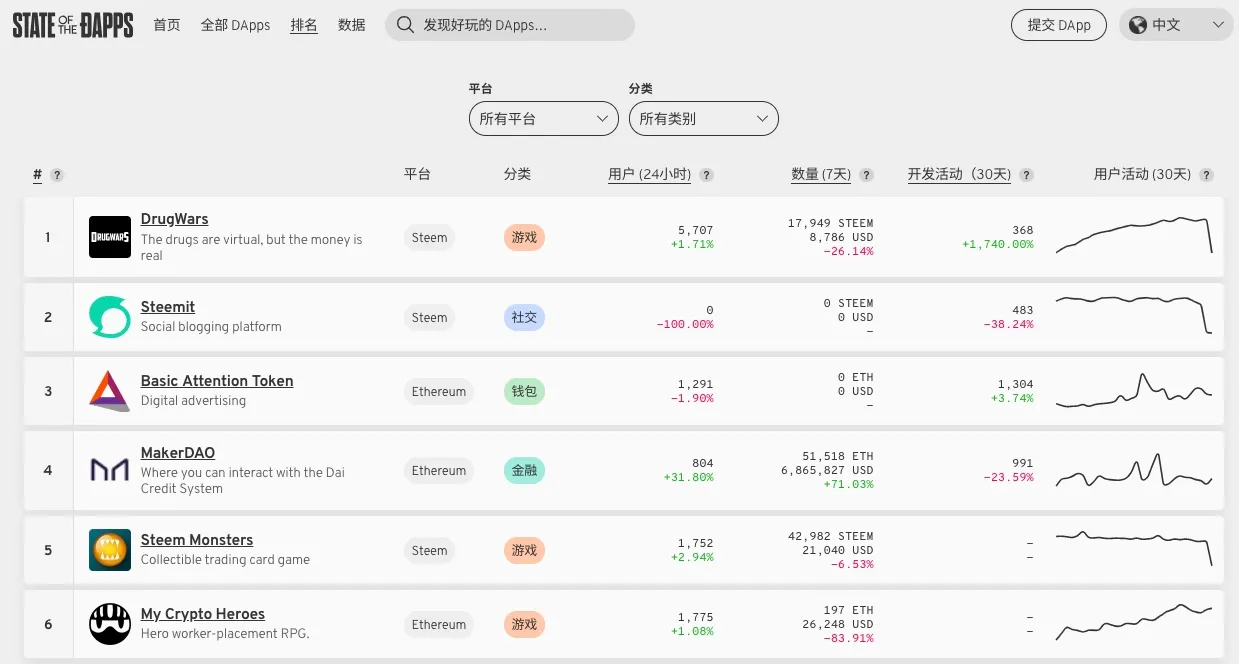The height and width of the screenshot is (664, 1239).
Task: Open the Steemit app logo
Action: (x=110, y=317)
